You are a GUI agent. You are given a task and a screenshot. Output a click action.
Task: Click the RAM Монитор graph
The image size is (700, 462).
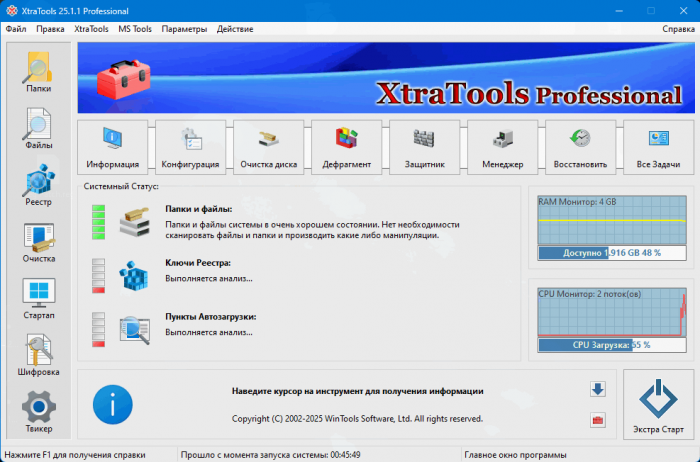coord(612,220)
